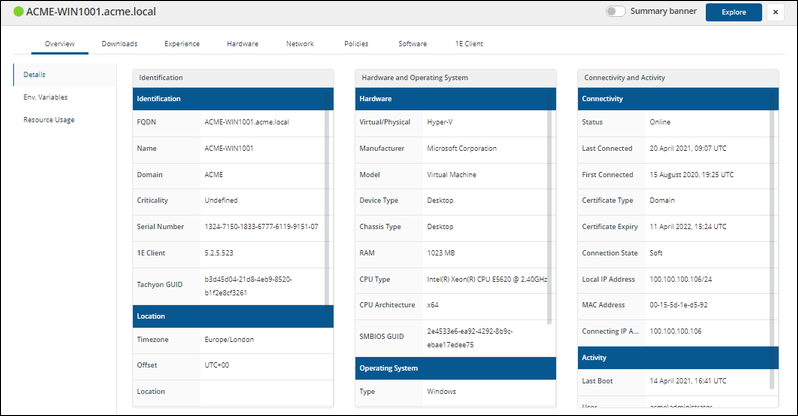Image resolution: width=798 pixels, height=416 pixels.
Task: Go to the Network tab
Action: click(300, 44)
